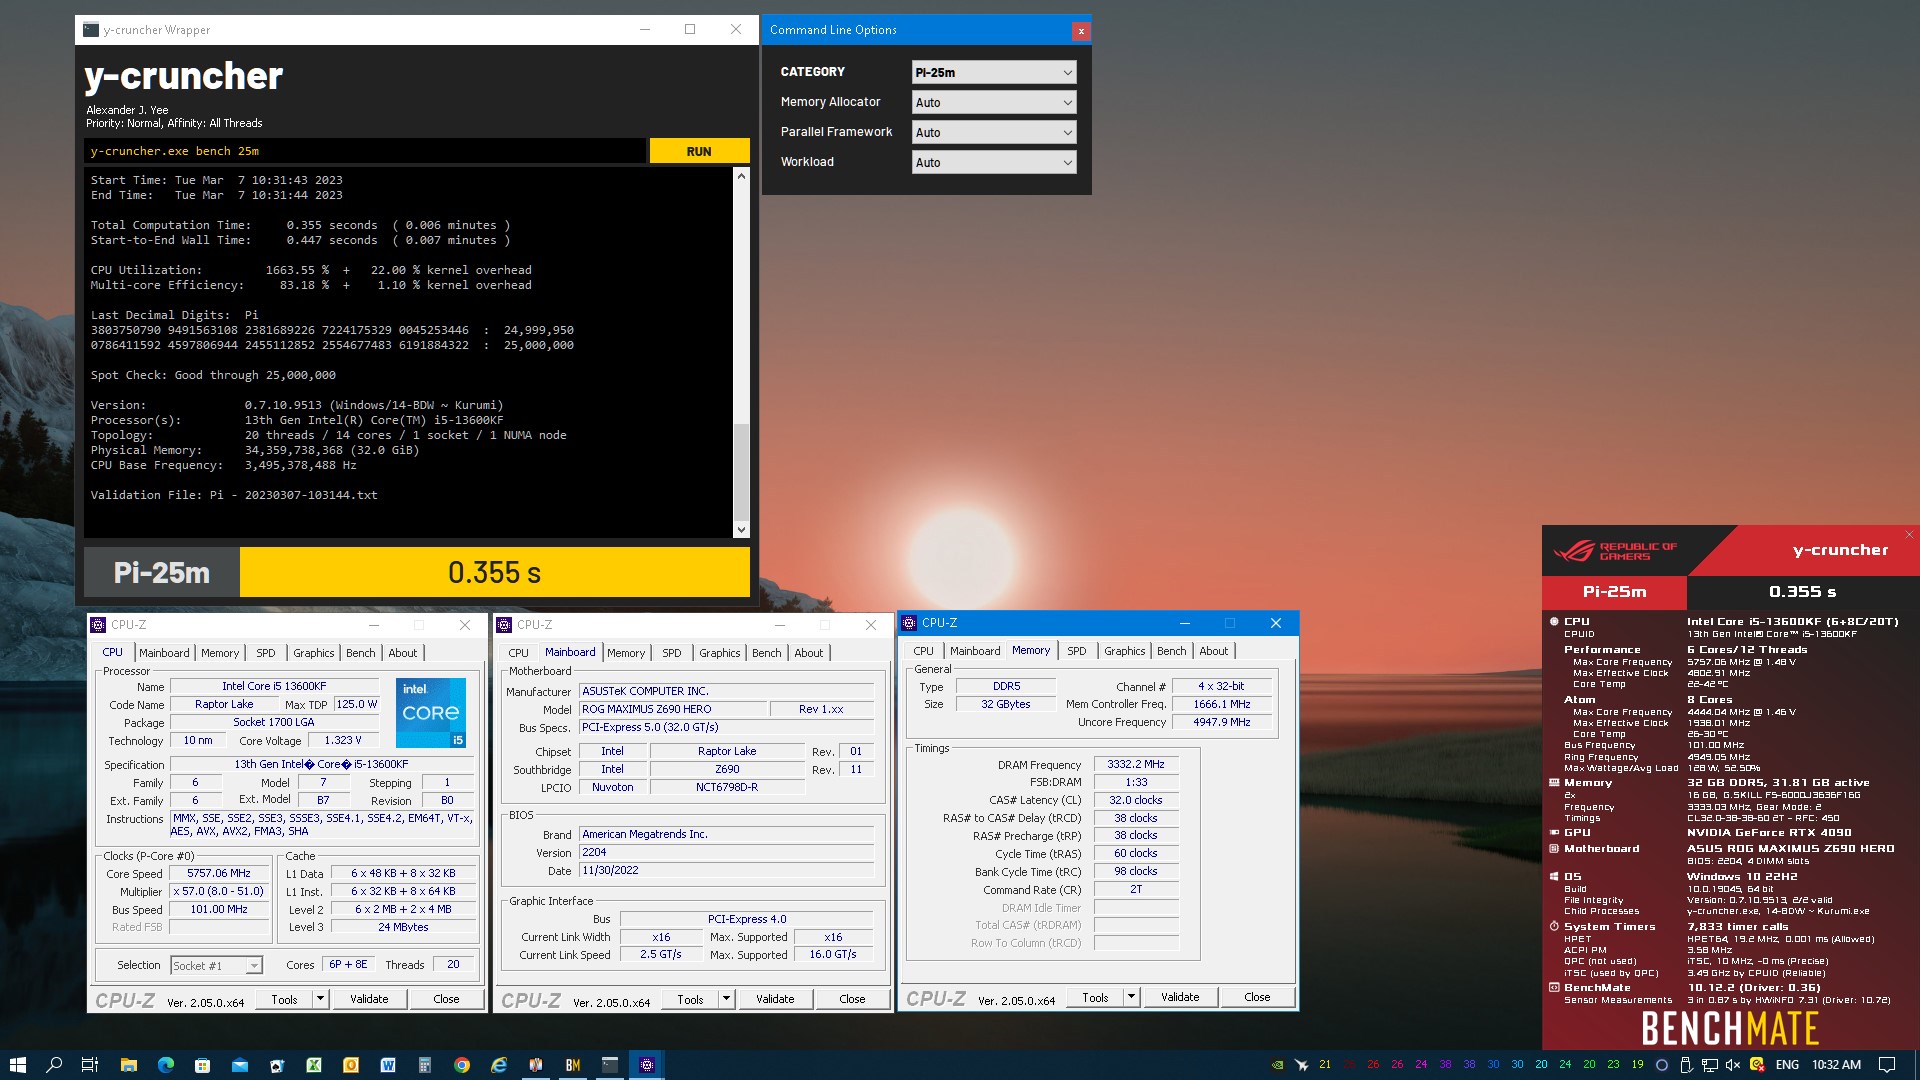
Task: Click the y-cruncher output scrollbar thumb
Action: pos(741,470)
